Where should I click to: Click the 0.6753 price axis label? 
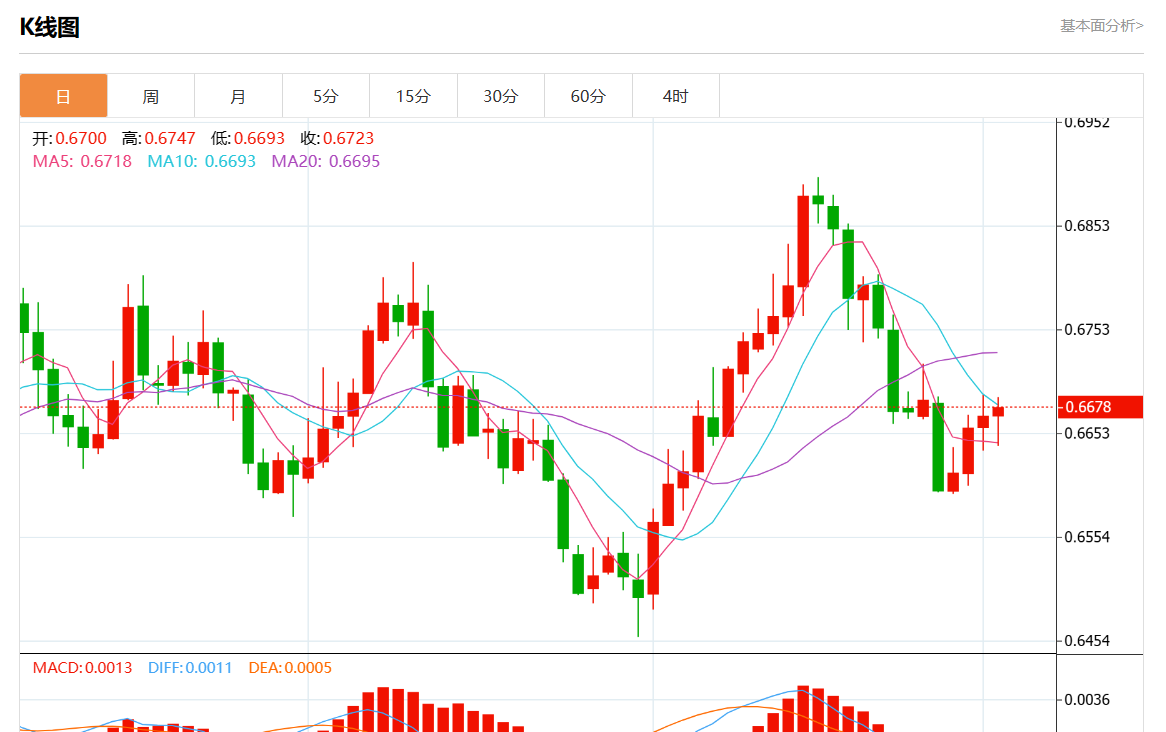(1087, 330)
